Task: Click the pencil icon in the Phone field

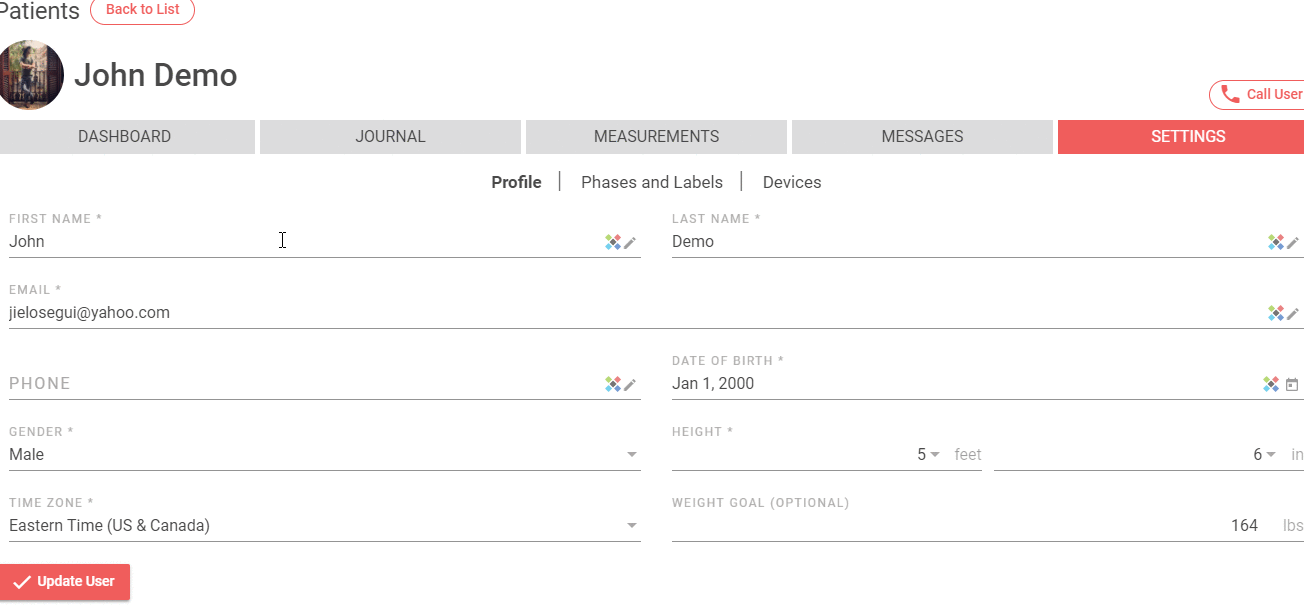Action: tap(630, 384)
